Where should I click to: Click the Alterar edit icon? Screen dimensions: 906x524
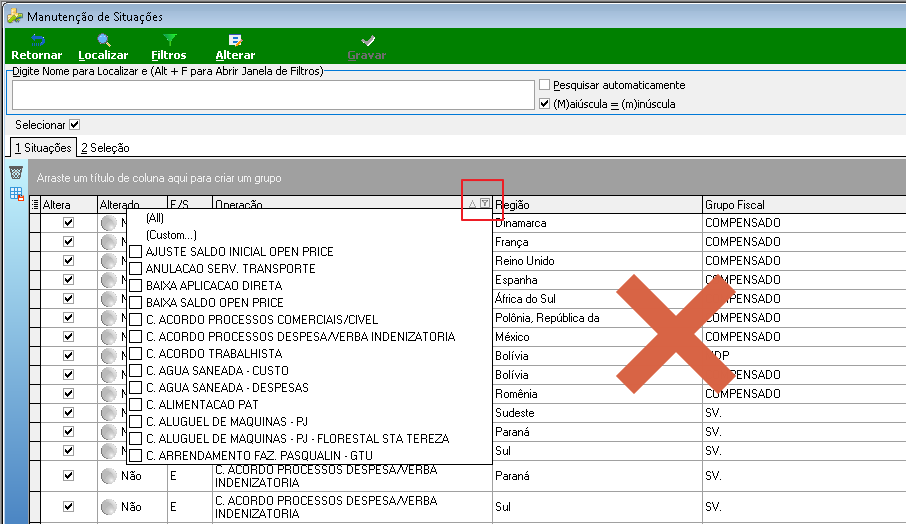click(235, 40)
